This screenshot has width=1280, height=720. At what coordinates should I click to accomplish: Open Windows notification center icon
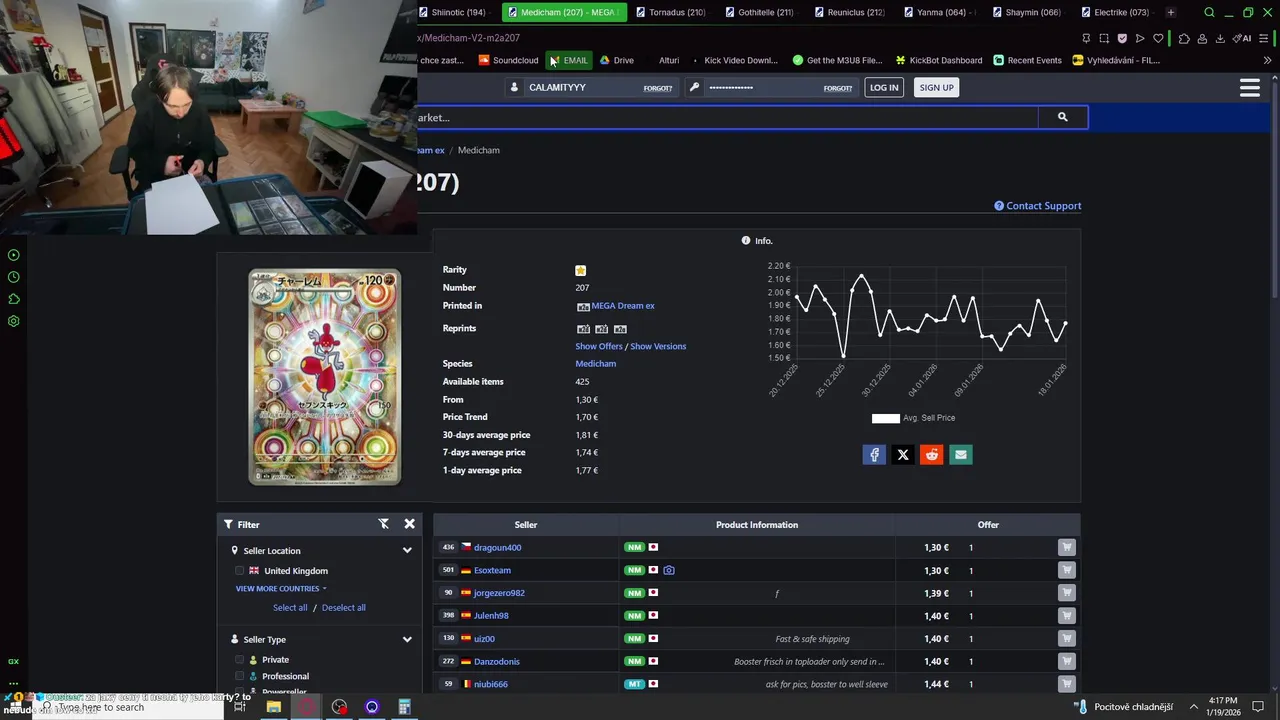(1258, 707)
